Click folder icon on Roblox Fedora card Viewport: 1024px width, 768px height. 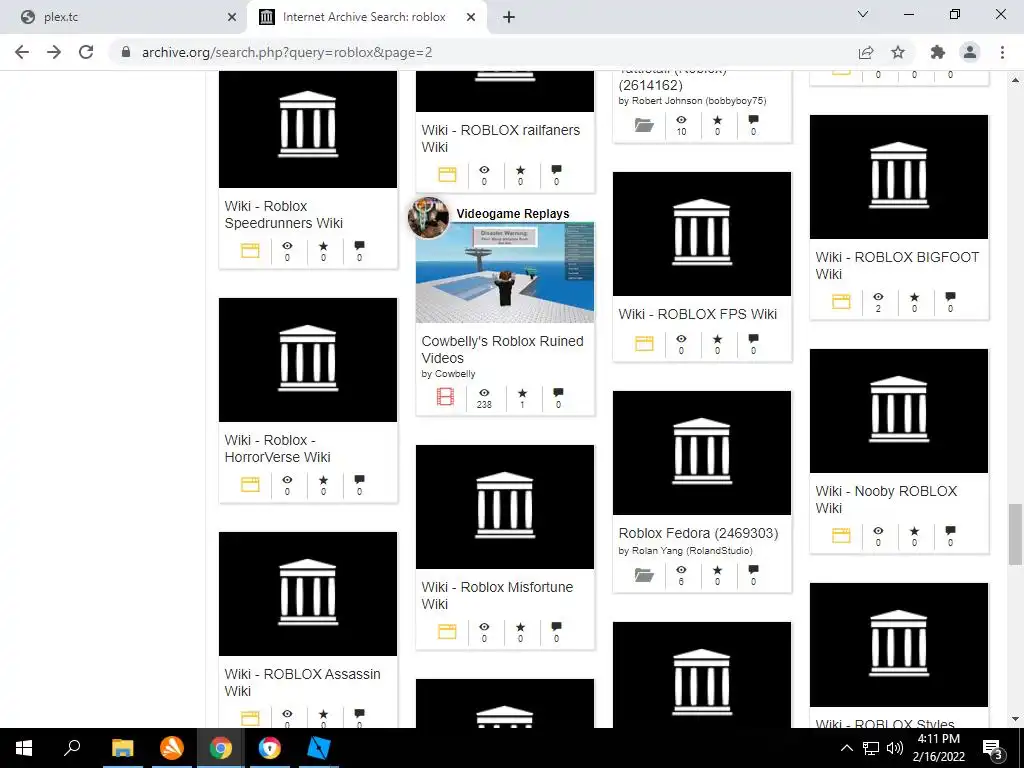(644, 575)
